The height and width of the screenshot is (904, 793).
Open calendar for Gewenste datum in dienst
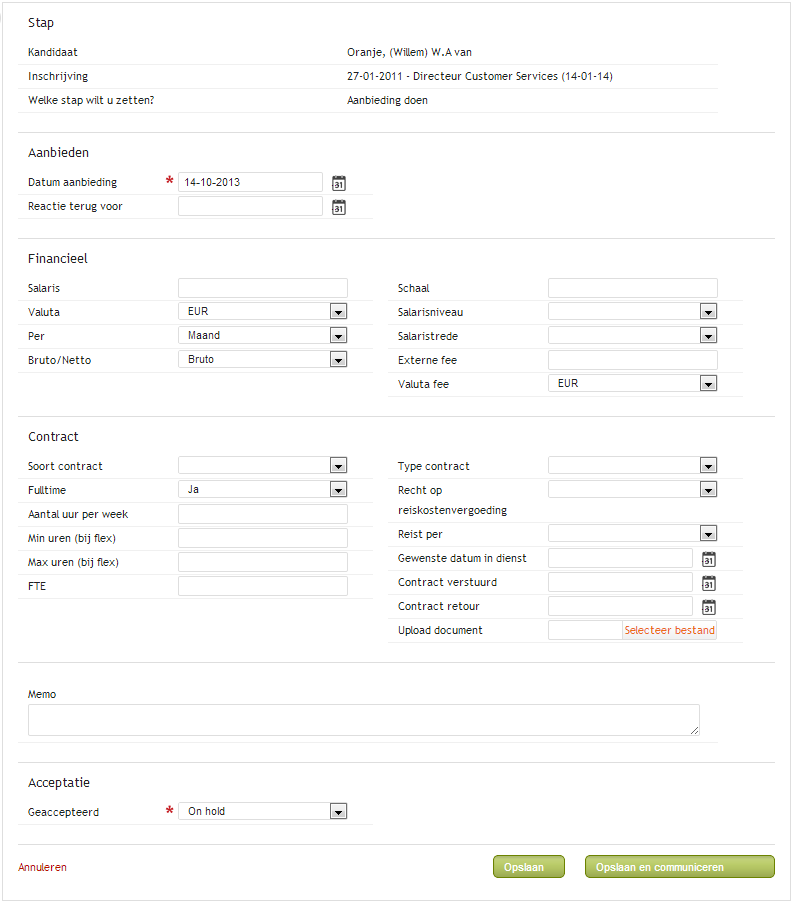pyautogui.click(x=708, y=559)
